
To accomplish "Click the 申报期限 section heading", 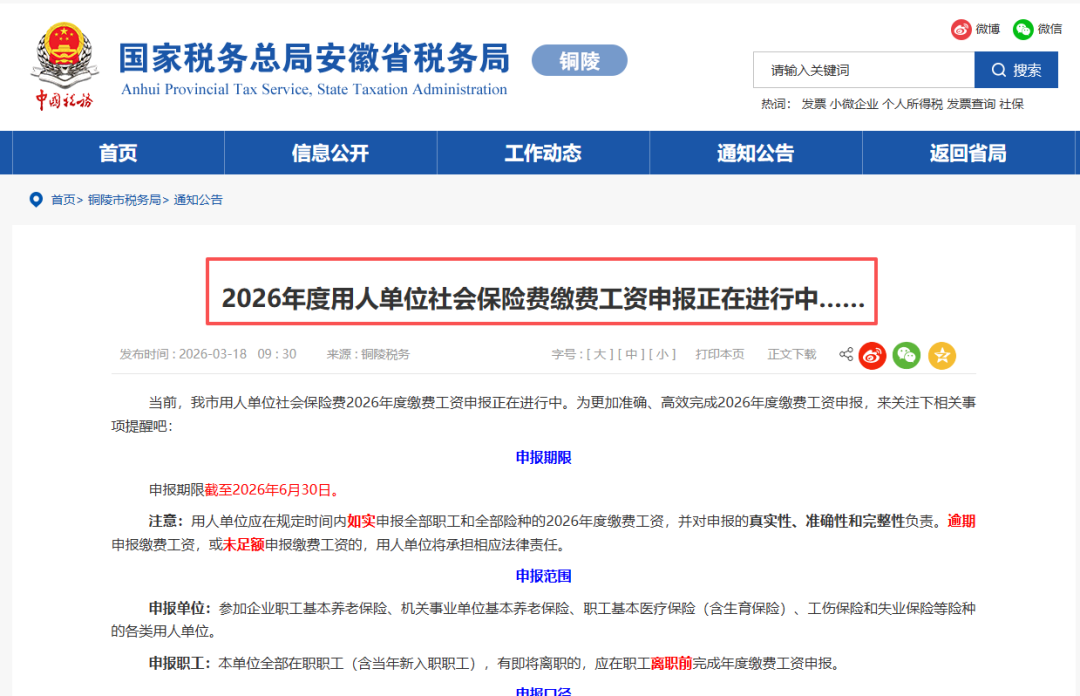I will (x=543, y=458).
